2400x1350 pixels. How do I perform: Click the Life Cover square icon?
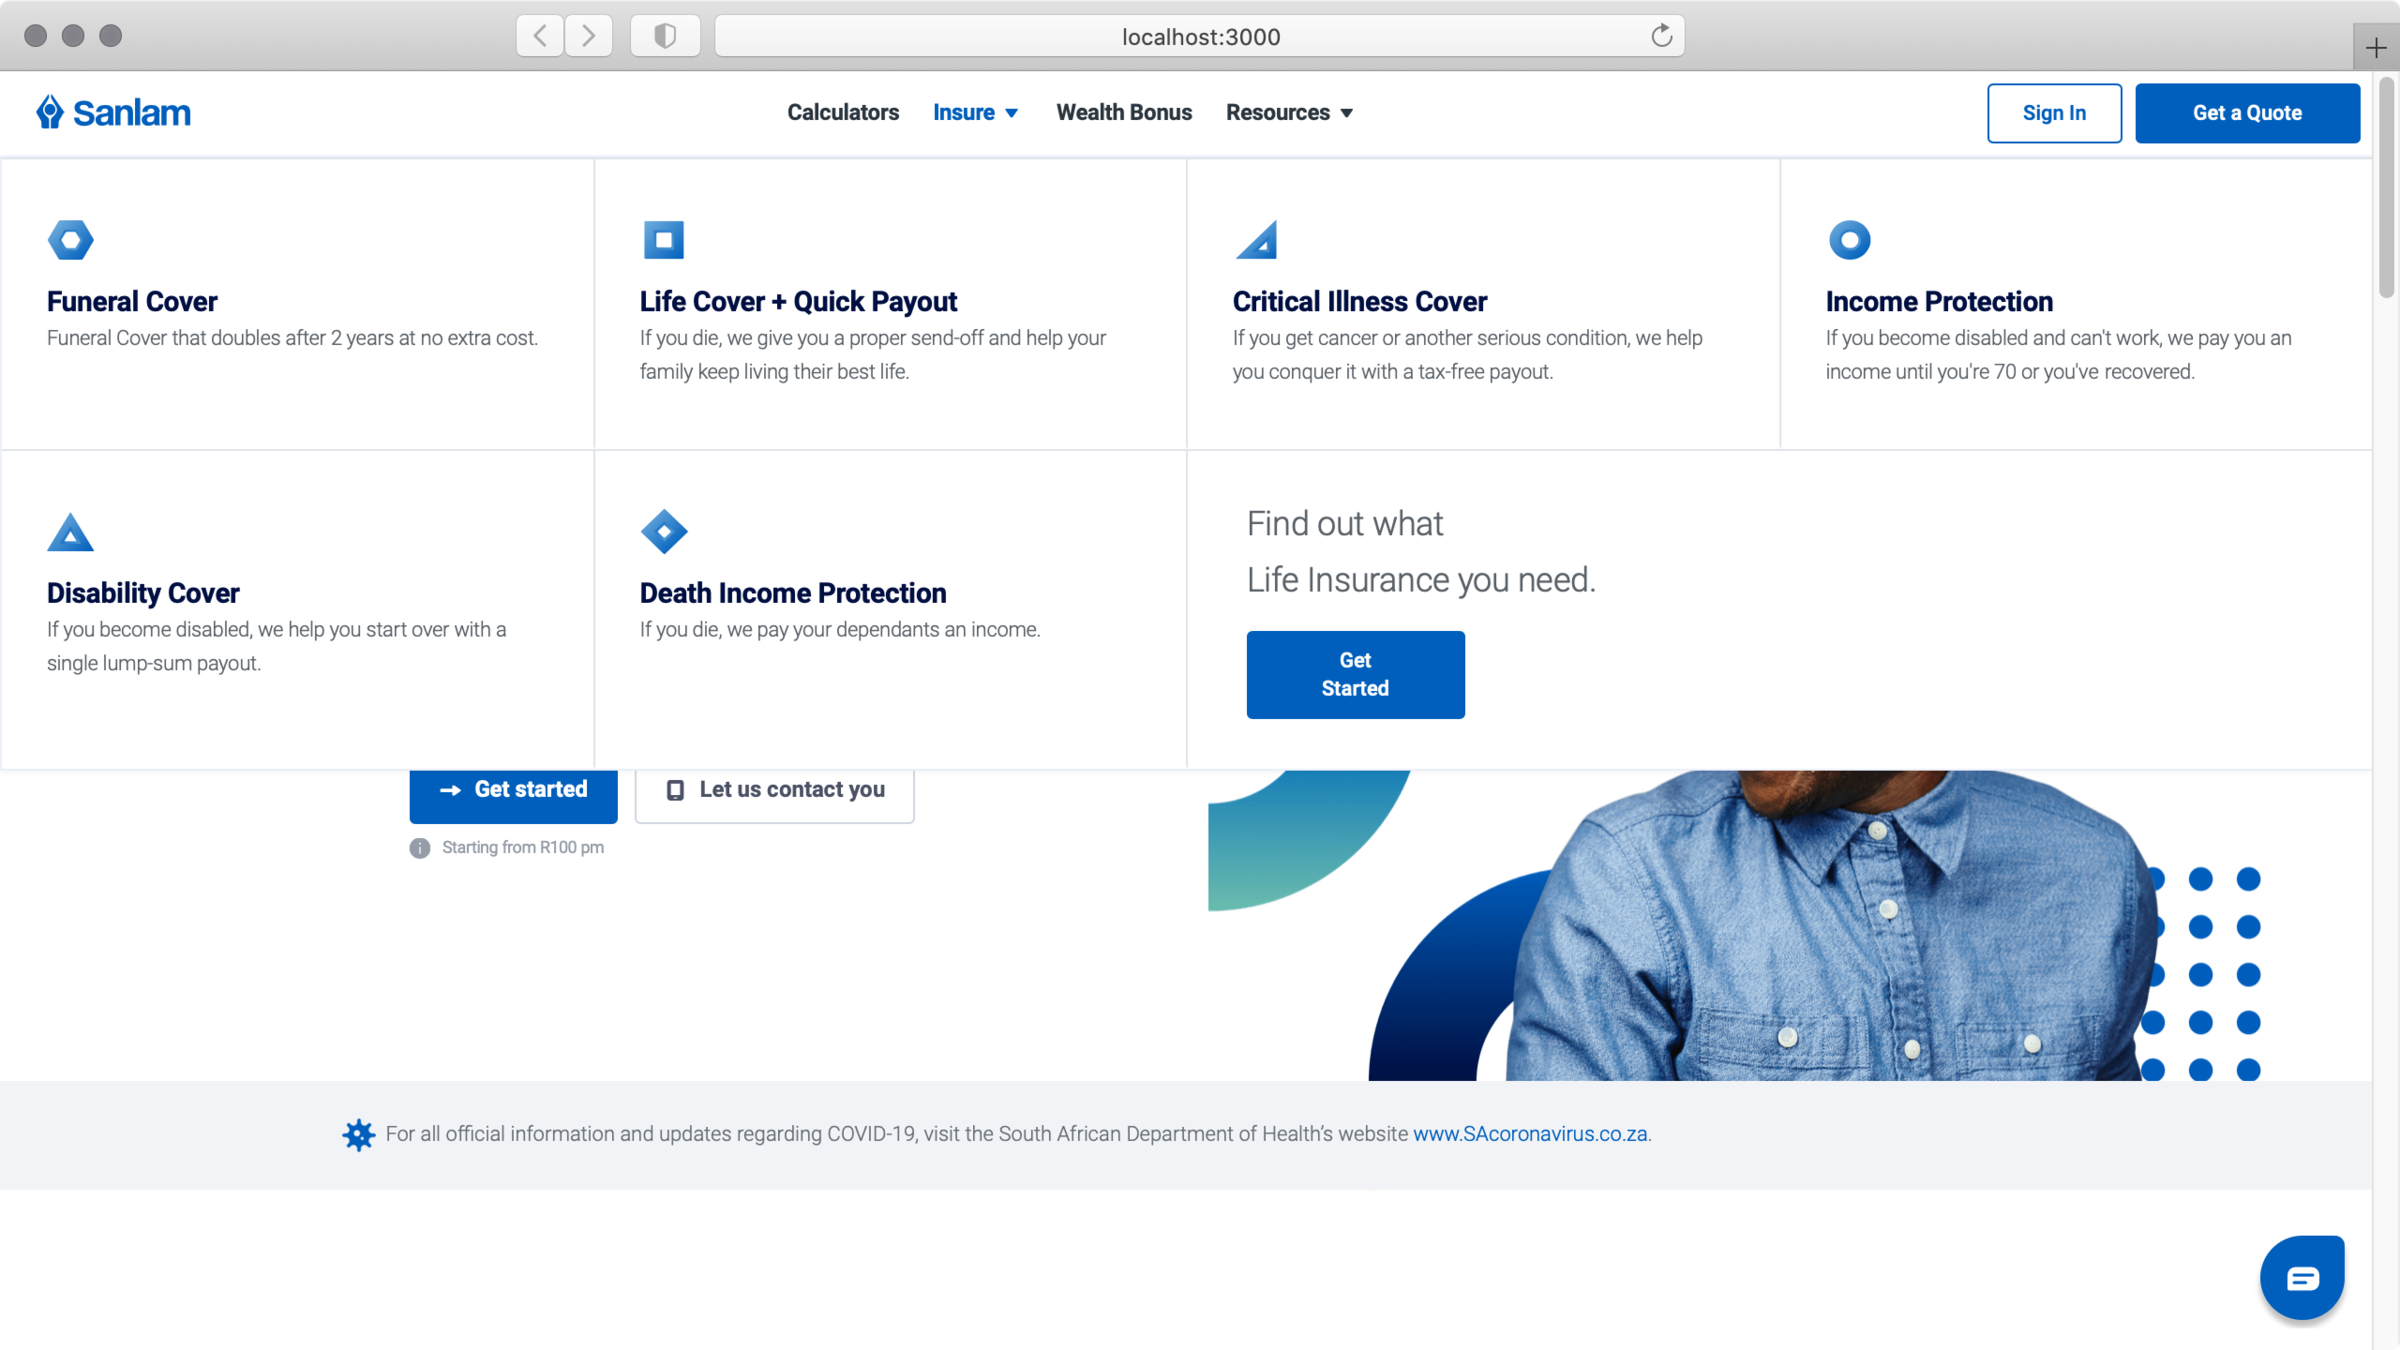[x=663, y=240]
